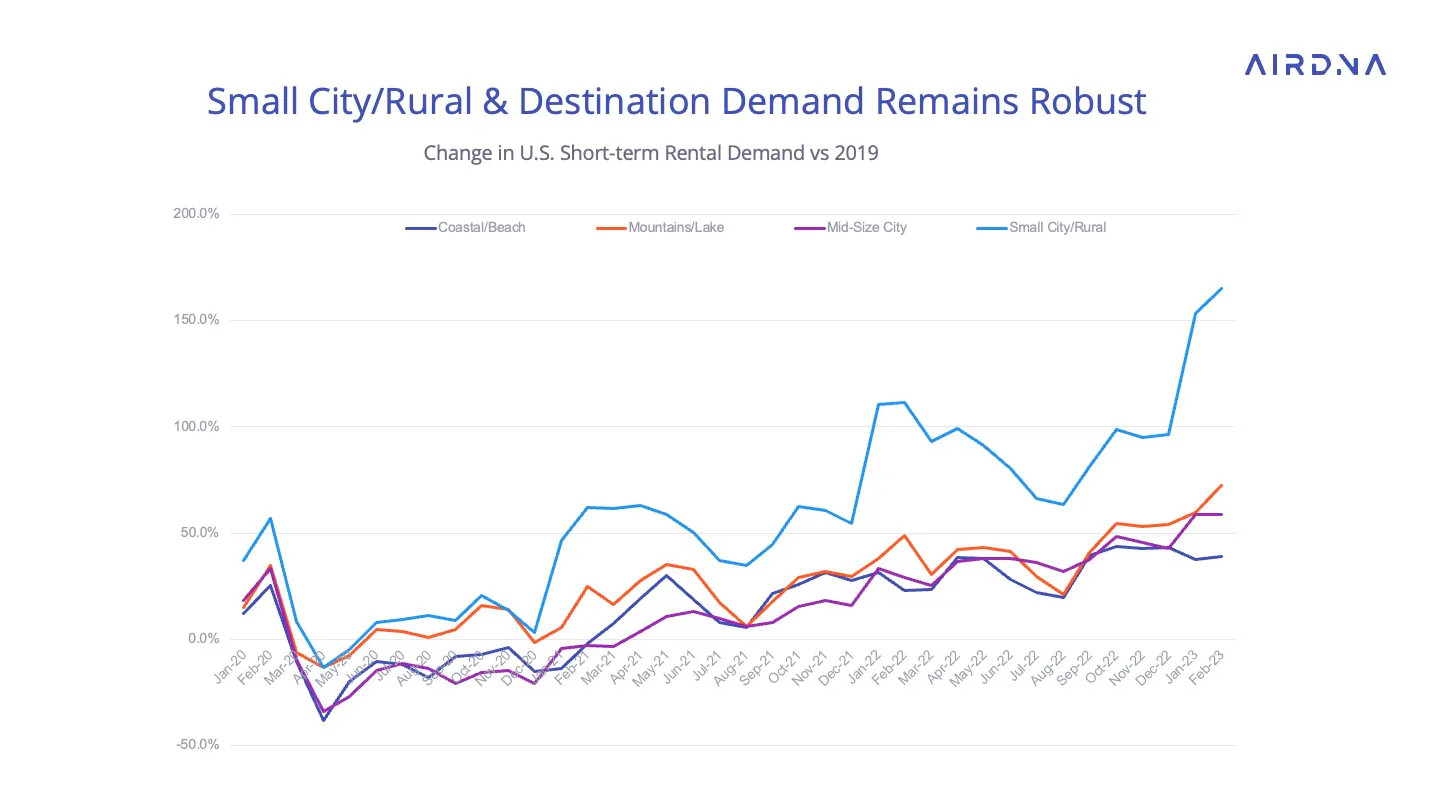This screenshot has height=810, width=1440.
Task: Click the Mid-Size City legend entry
Action: (x=851, y=227)
